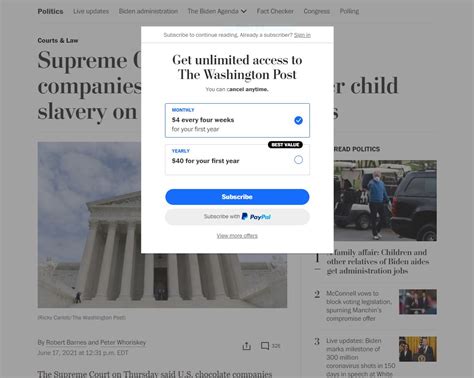Click the View more offers link

pyautogui.click(x=237, y=236)
